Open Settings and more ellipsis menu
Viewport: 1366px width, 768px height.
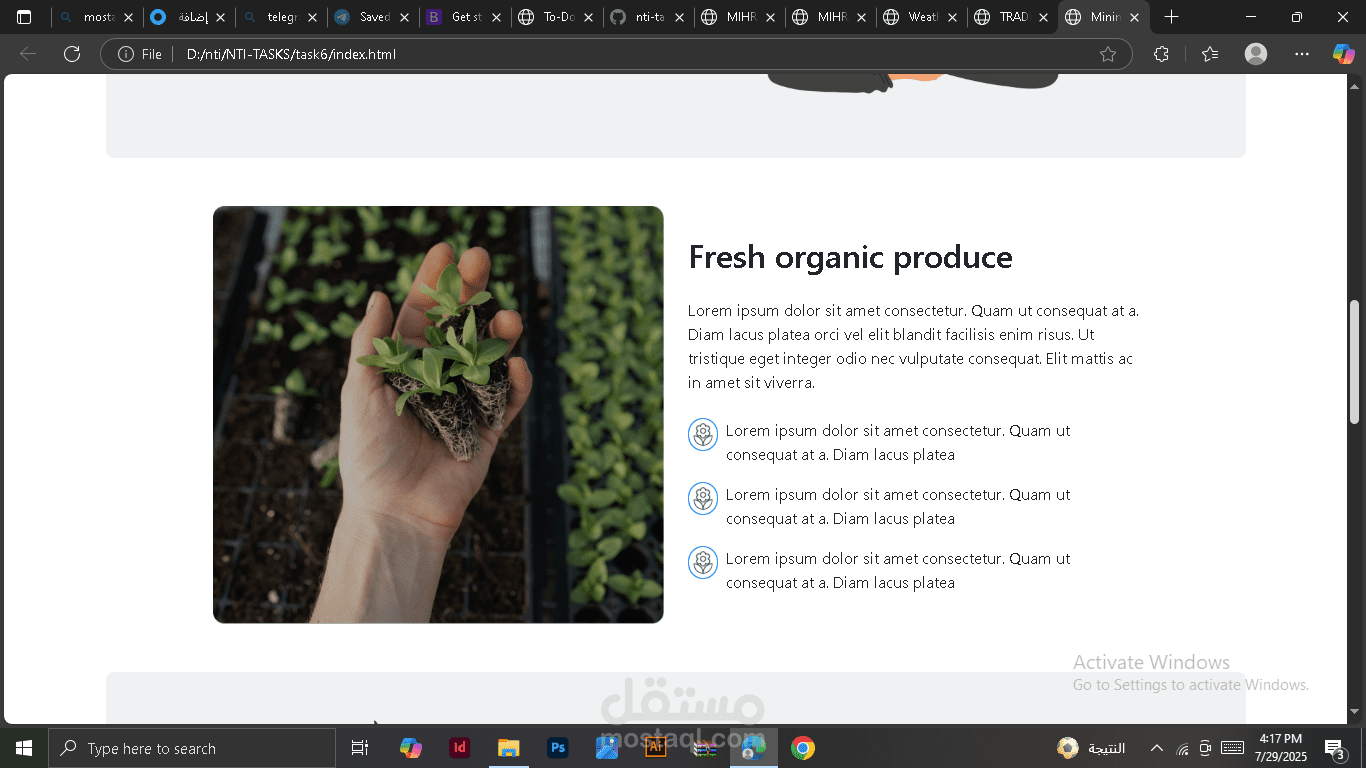click(1301, 54)
